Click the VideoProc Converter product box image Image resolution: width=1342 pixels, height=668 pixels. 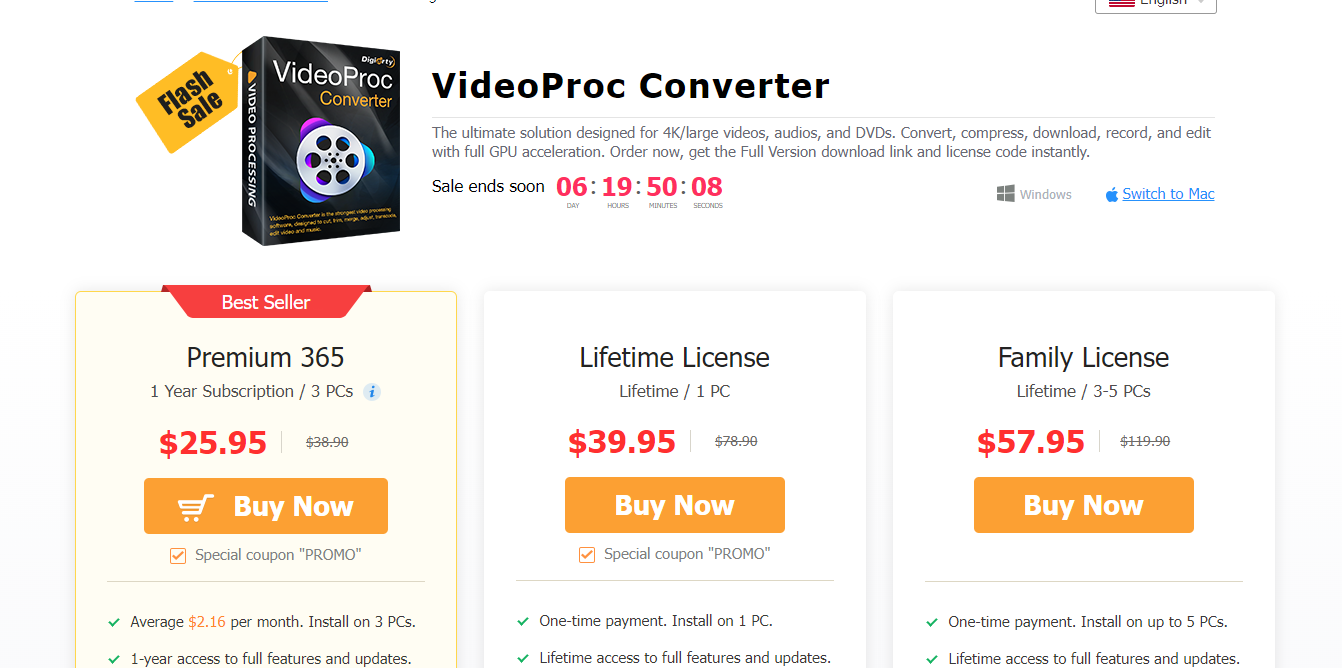click(320, 140)
